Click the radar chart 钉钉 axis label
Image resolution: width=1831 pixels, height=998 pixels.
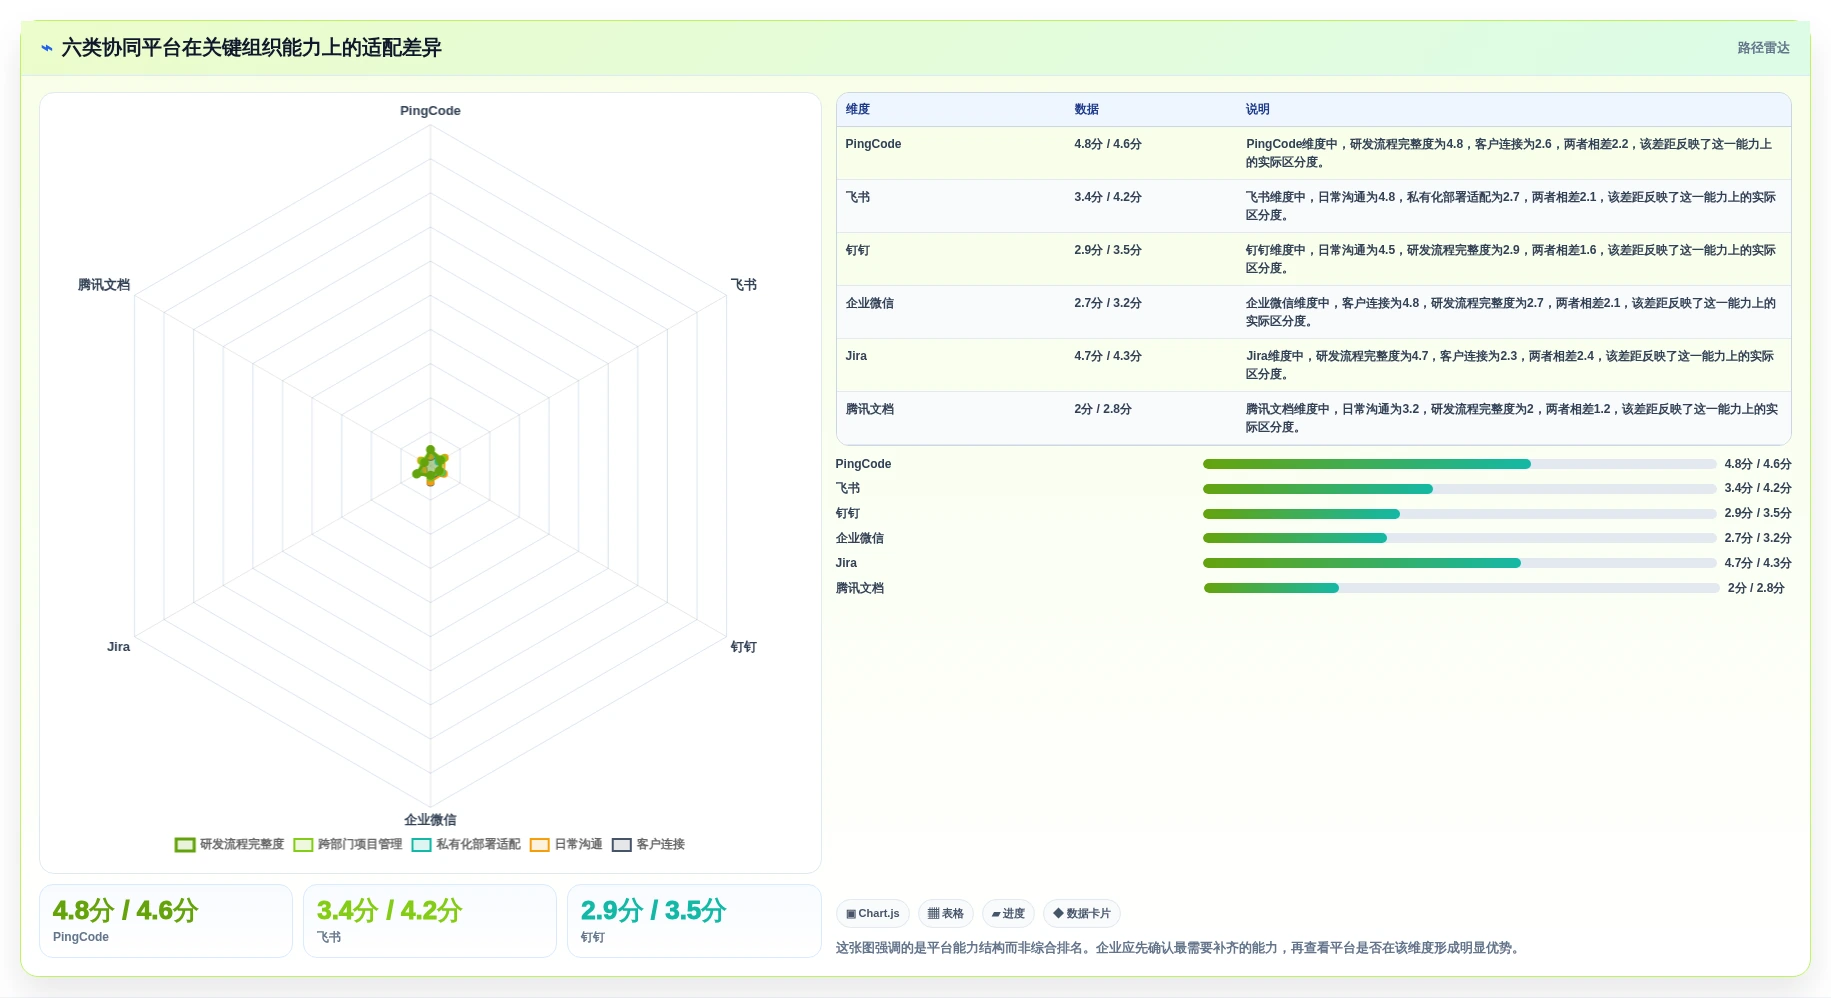click(744, 647)
